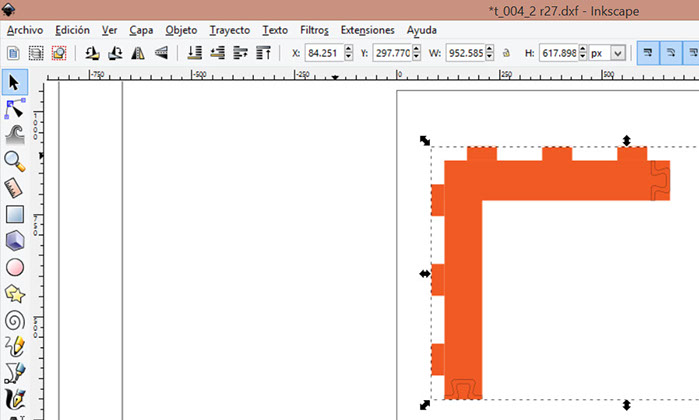Click the W width field 952.585
699x420 pixels.
pyautogui.click(x=465, y=53)
